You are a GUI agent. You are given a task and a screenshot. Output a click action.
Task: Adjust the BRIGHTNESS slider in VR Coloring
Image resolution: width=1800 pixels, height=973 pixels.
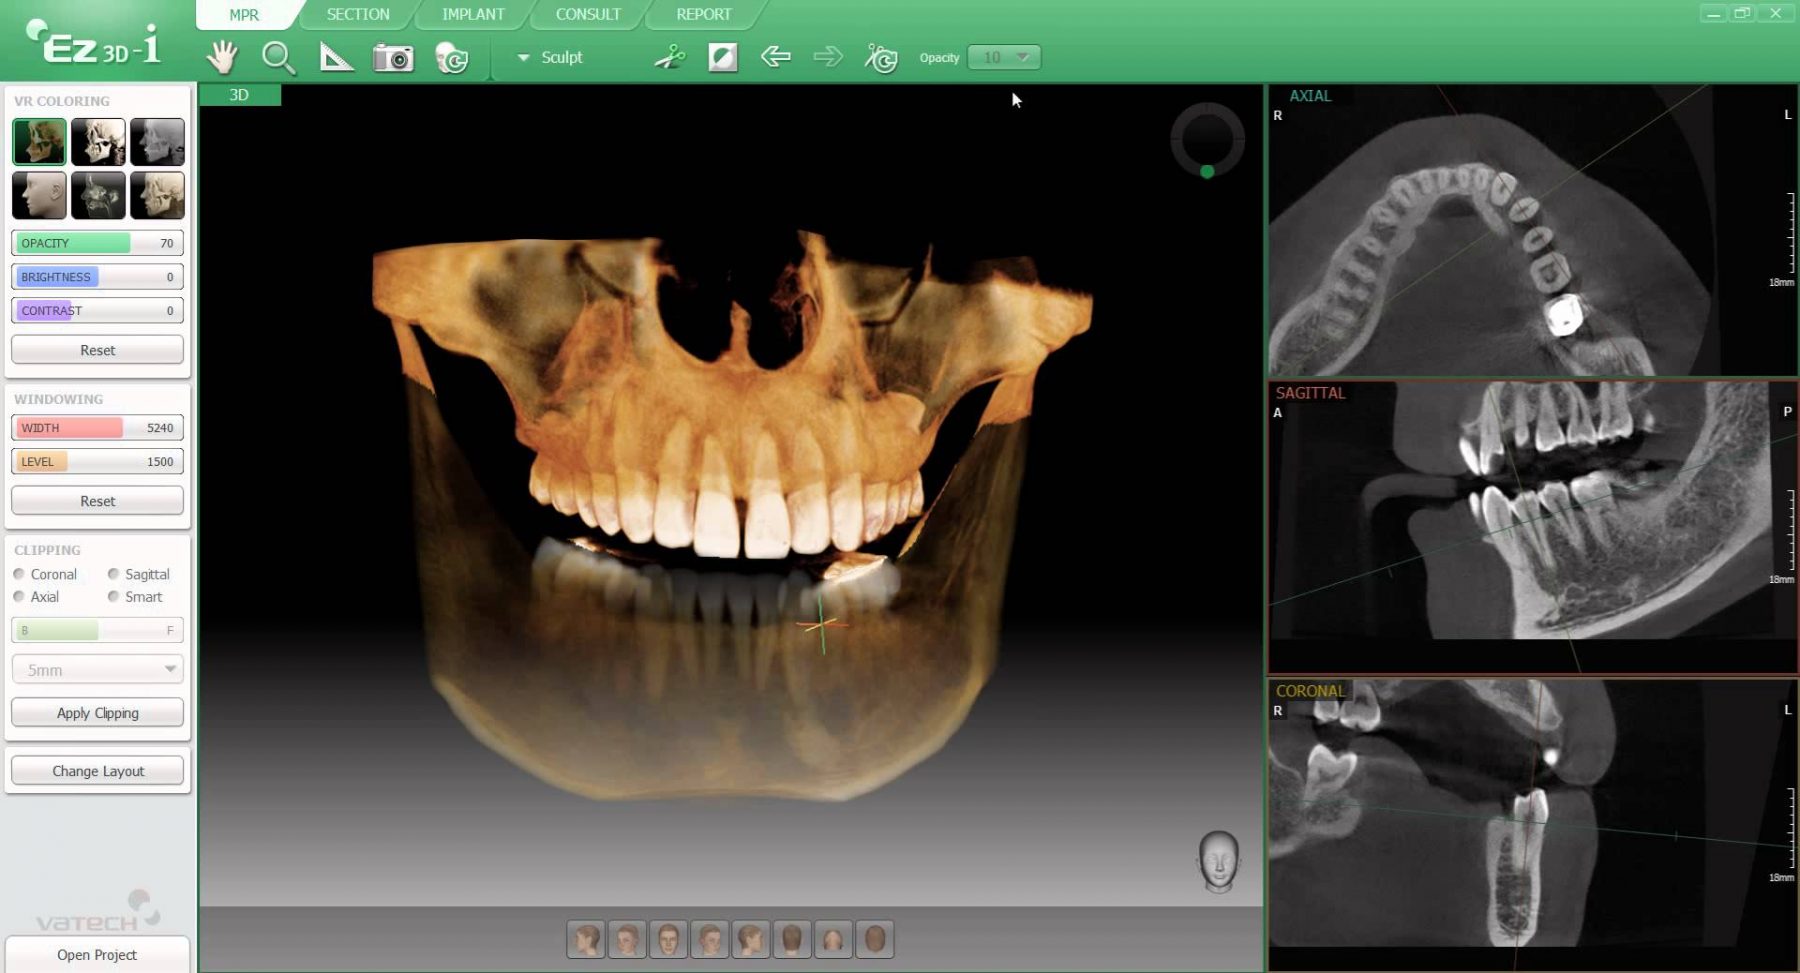click(96, 276)
